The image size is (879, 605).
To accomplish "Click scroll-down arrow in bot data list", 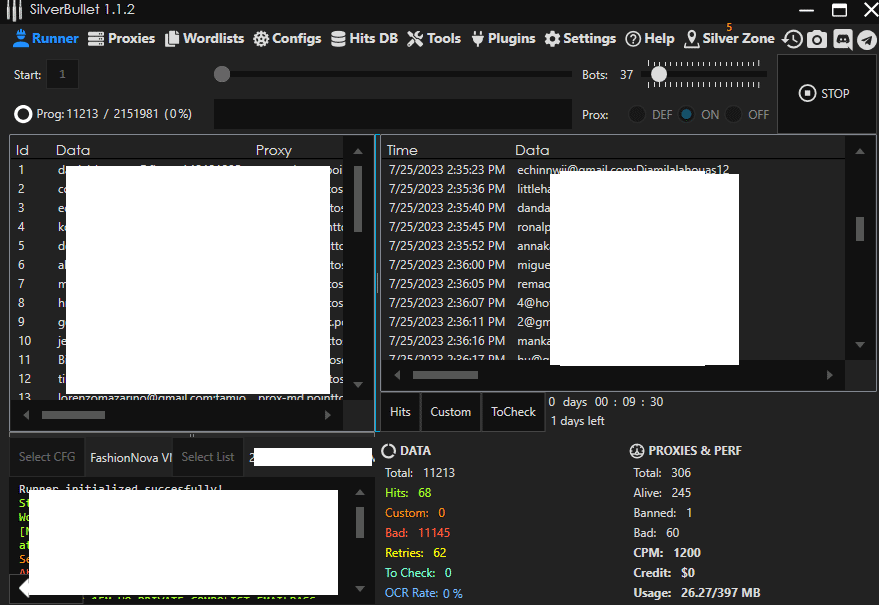I will [358, 385].
